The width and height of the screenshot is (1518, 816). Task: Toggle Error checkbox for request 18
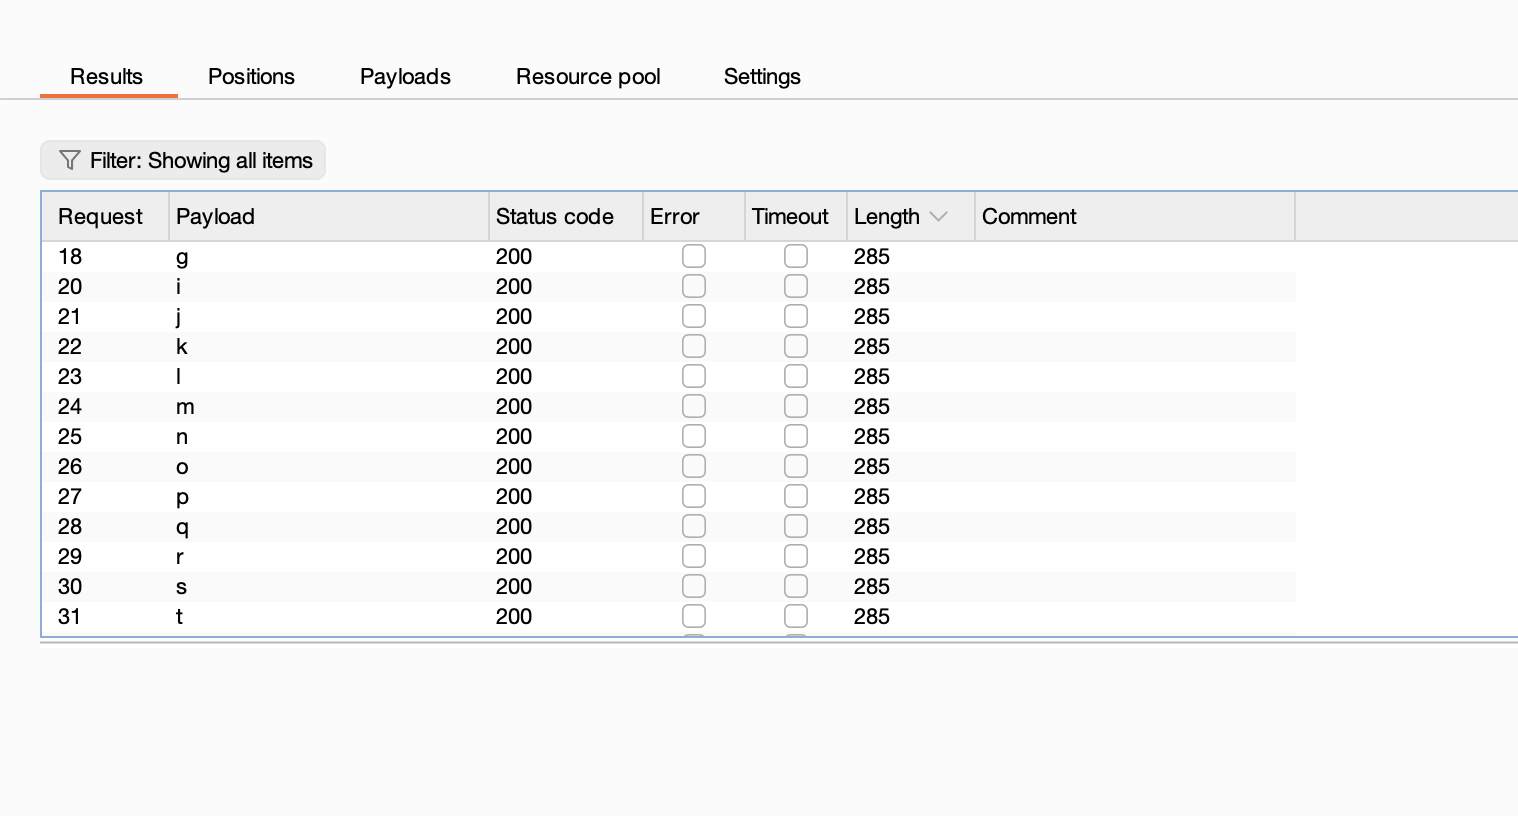(x=693, y=257)
